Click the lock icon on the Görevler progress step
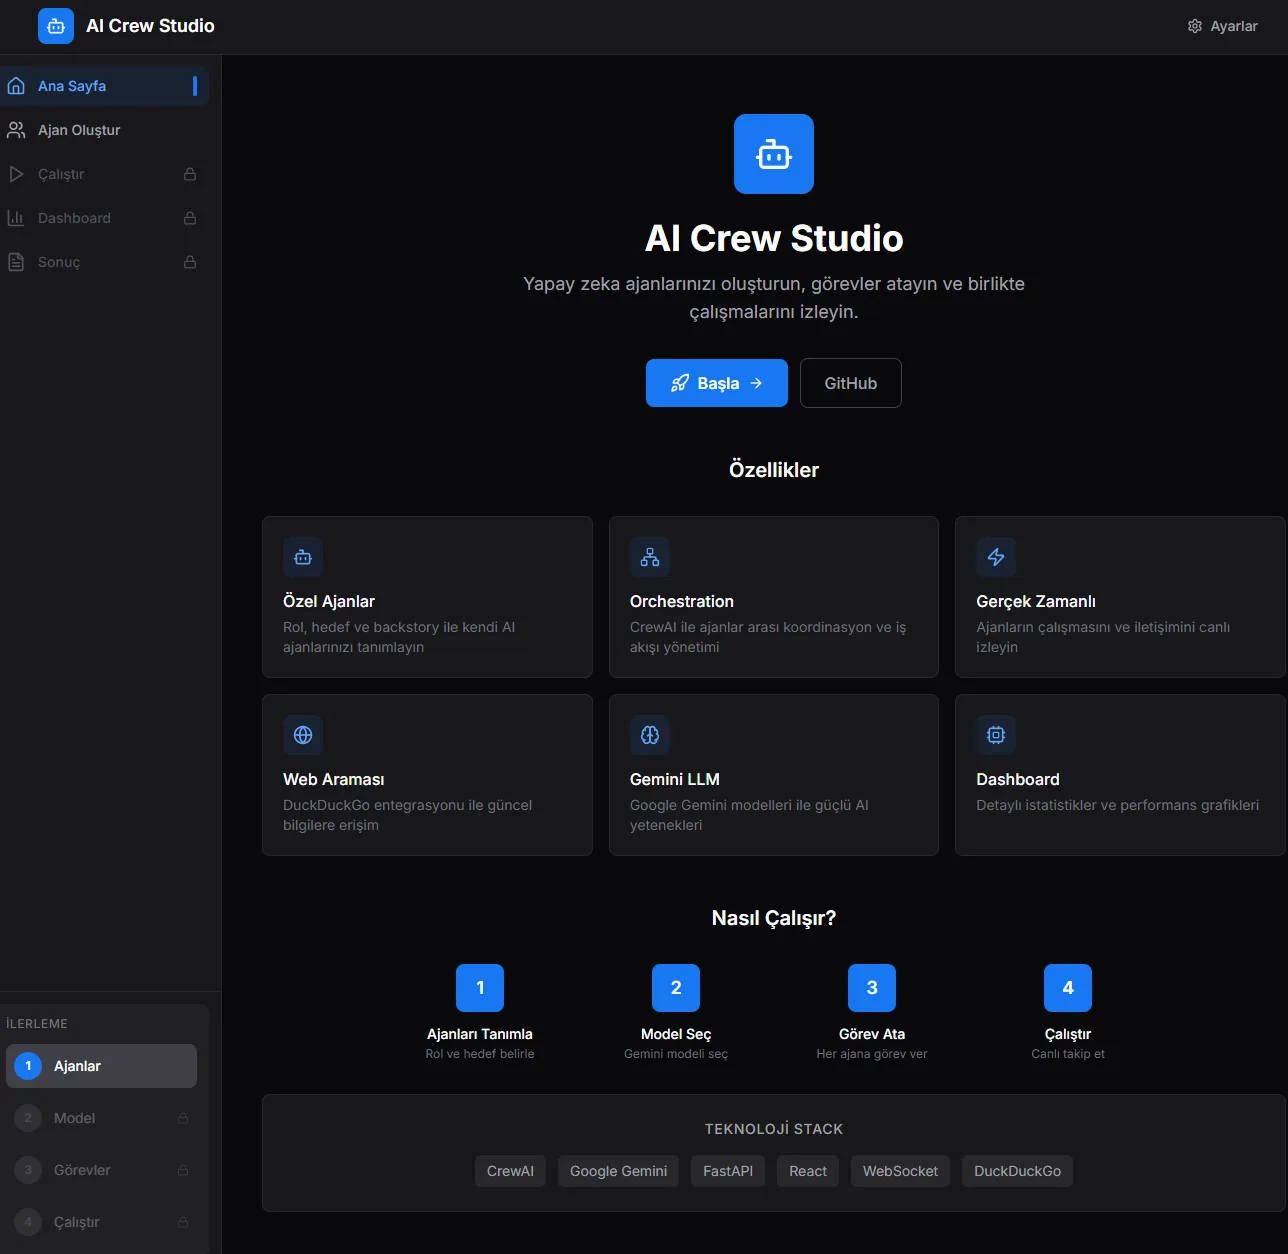1288x1254 pixels. (x=183, y=1170)
